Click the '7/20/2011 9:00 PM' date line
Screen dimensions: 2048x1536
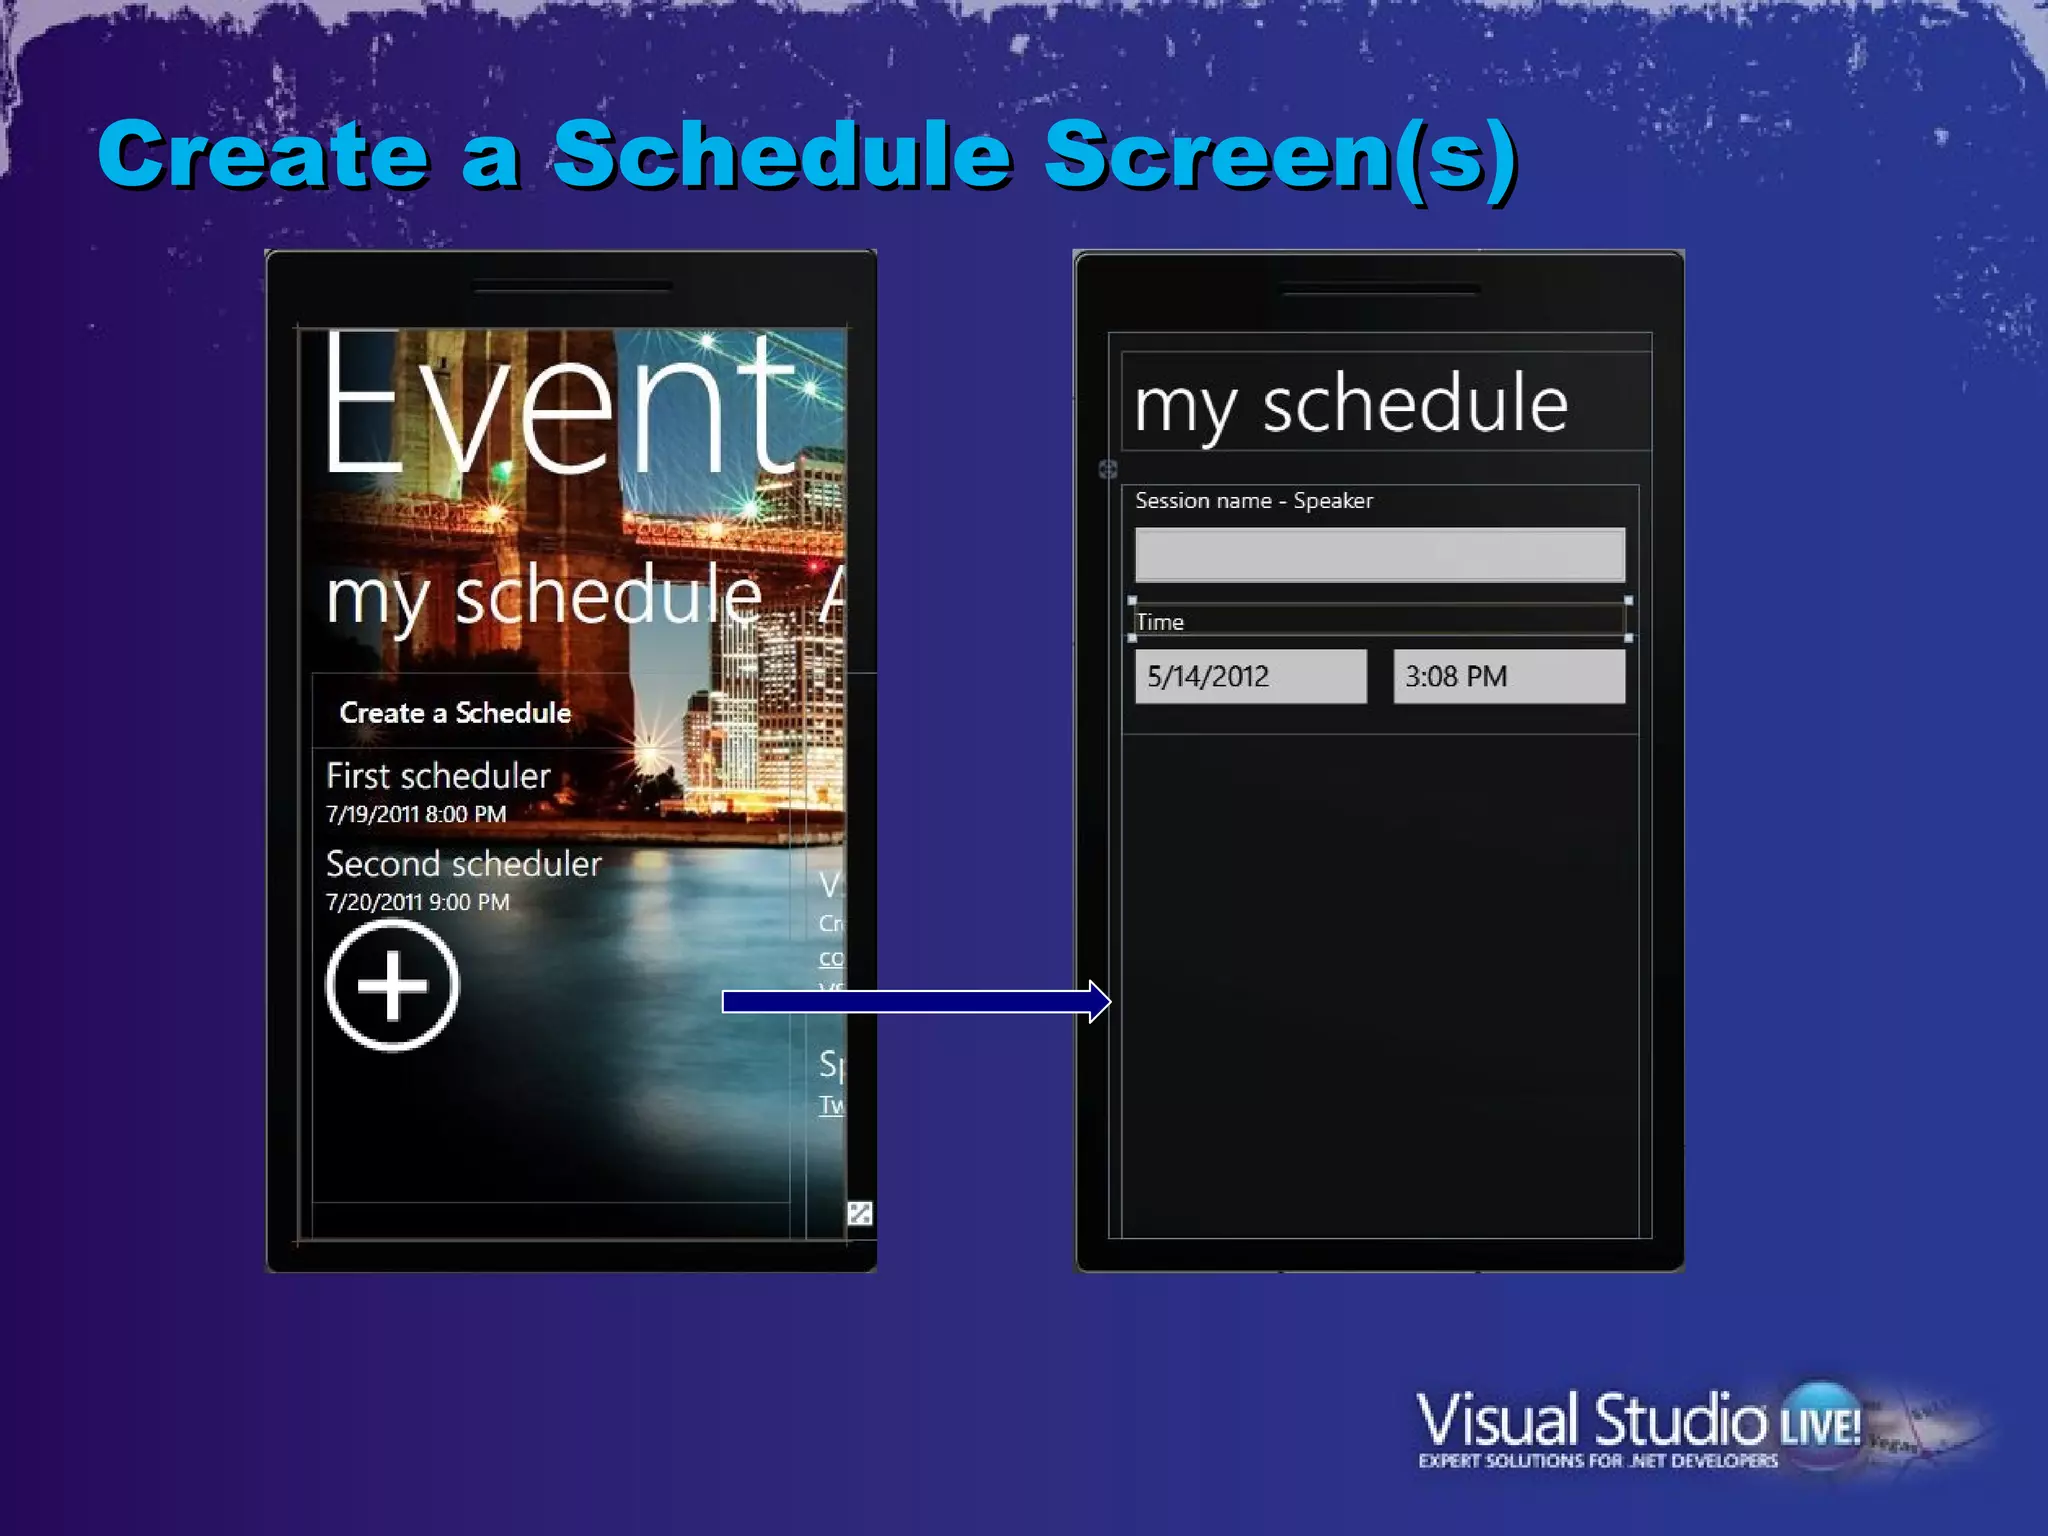click(x=418, y=902)
